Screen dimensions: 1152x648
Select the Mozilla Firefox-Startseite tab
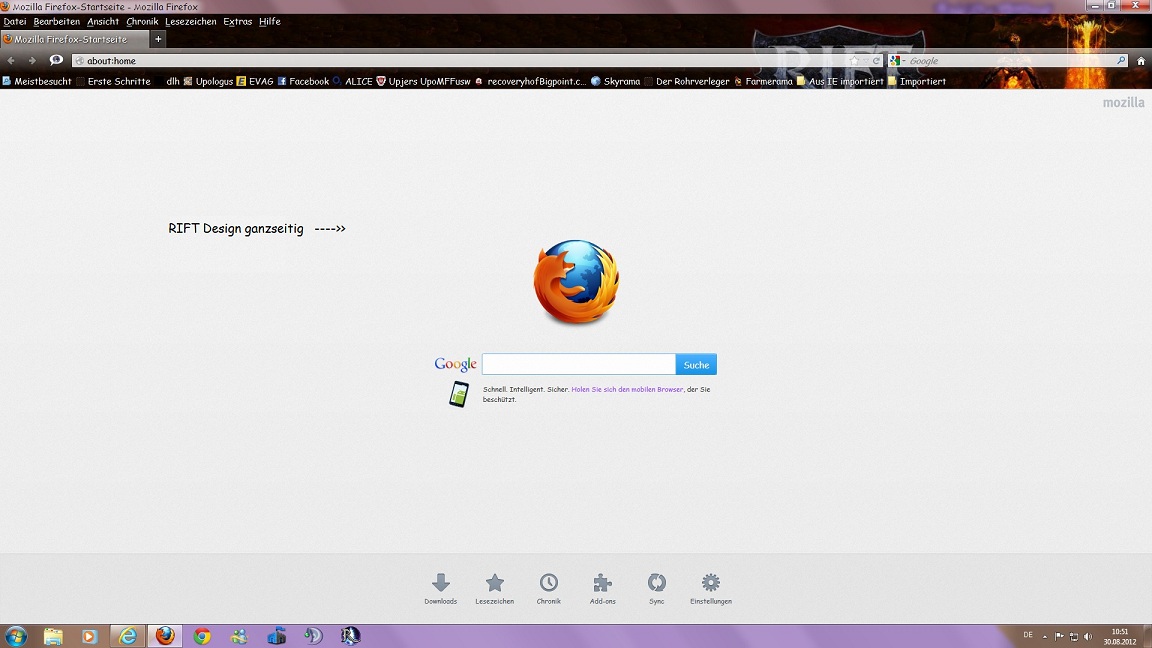click(x=73, y=39)
